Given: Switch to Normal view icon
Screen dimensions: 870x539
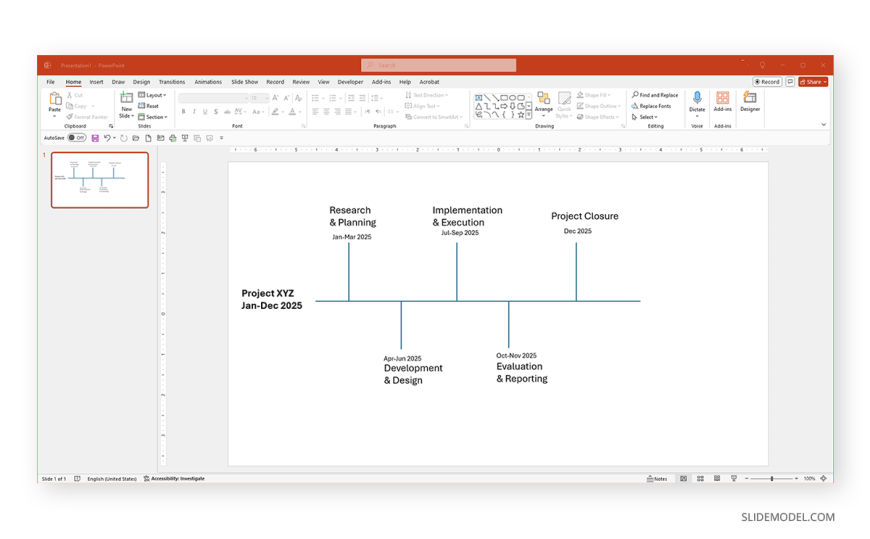Looking at the screenshot, I should click(684, 478).
